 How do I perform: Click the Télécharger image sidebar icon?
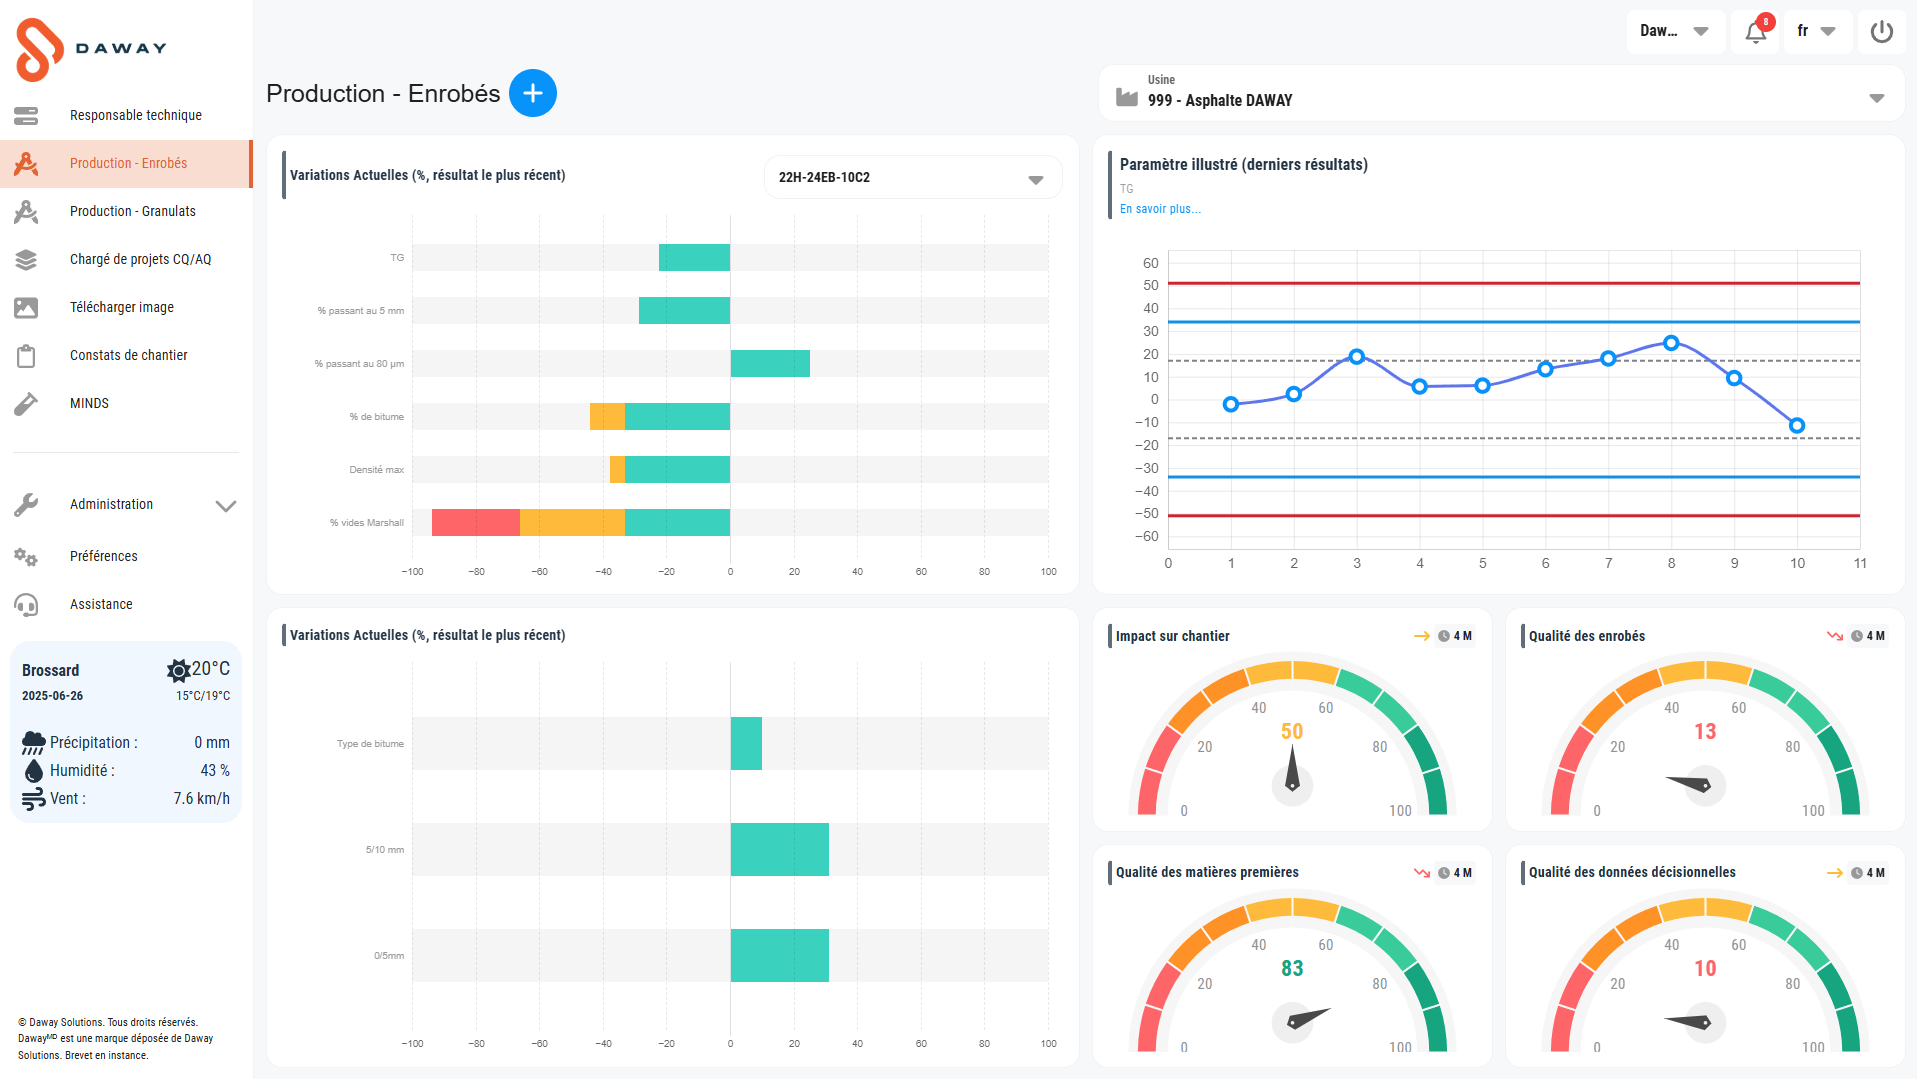[26, 308]
